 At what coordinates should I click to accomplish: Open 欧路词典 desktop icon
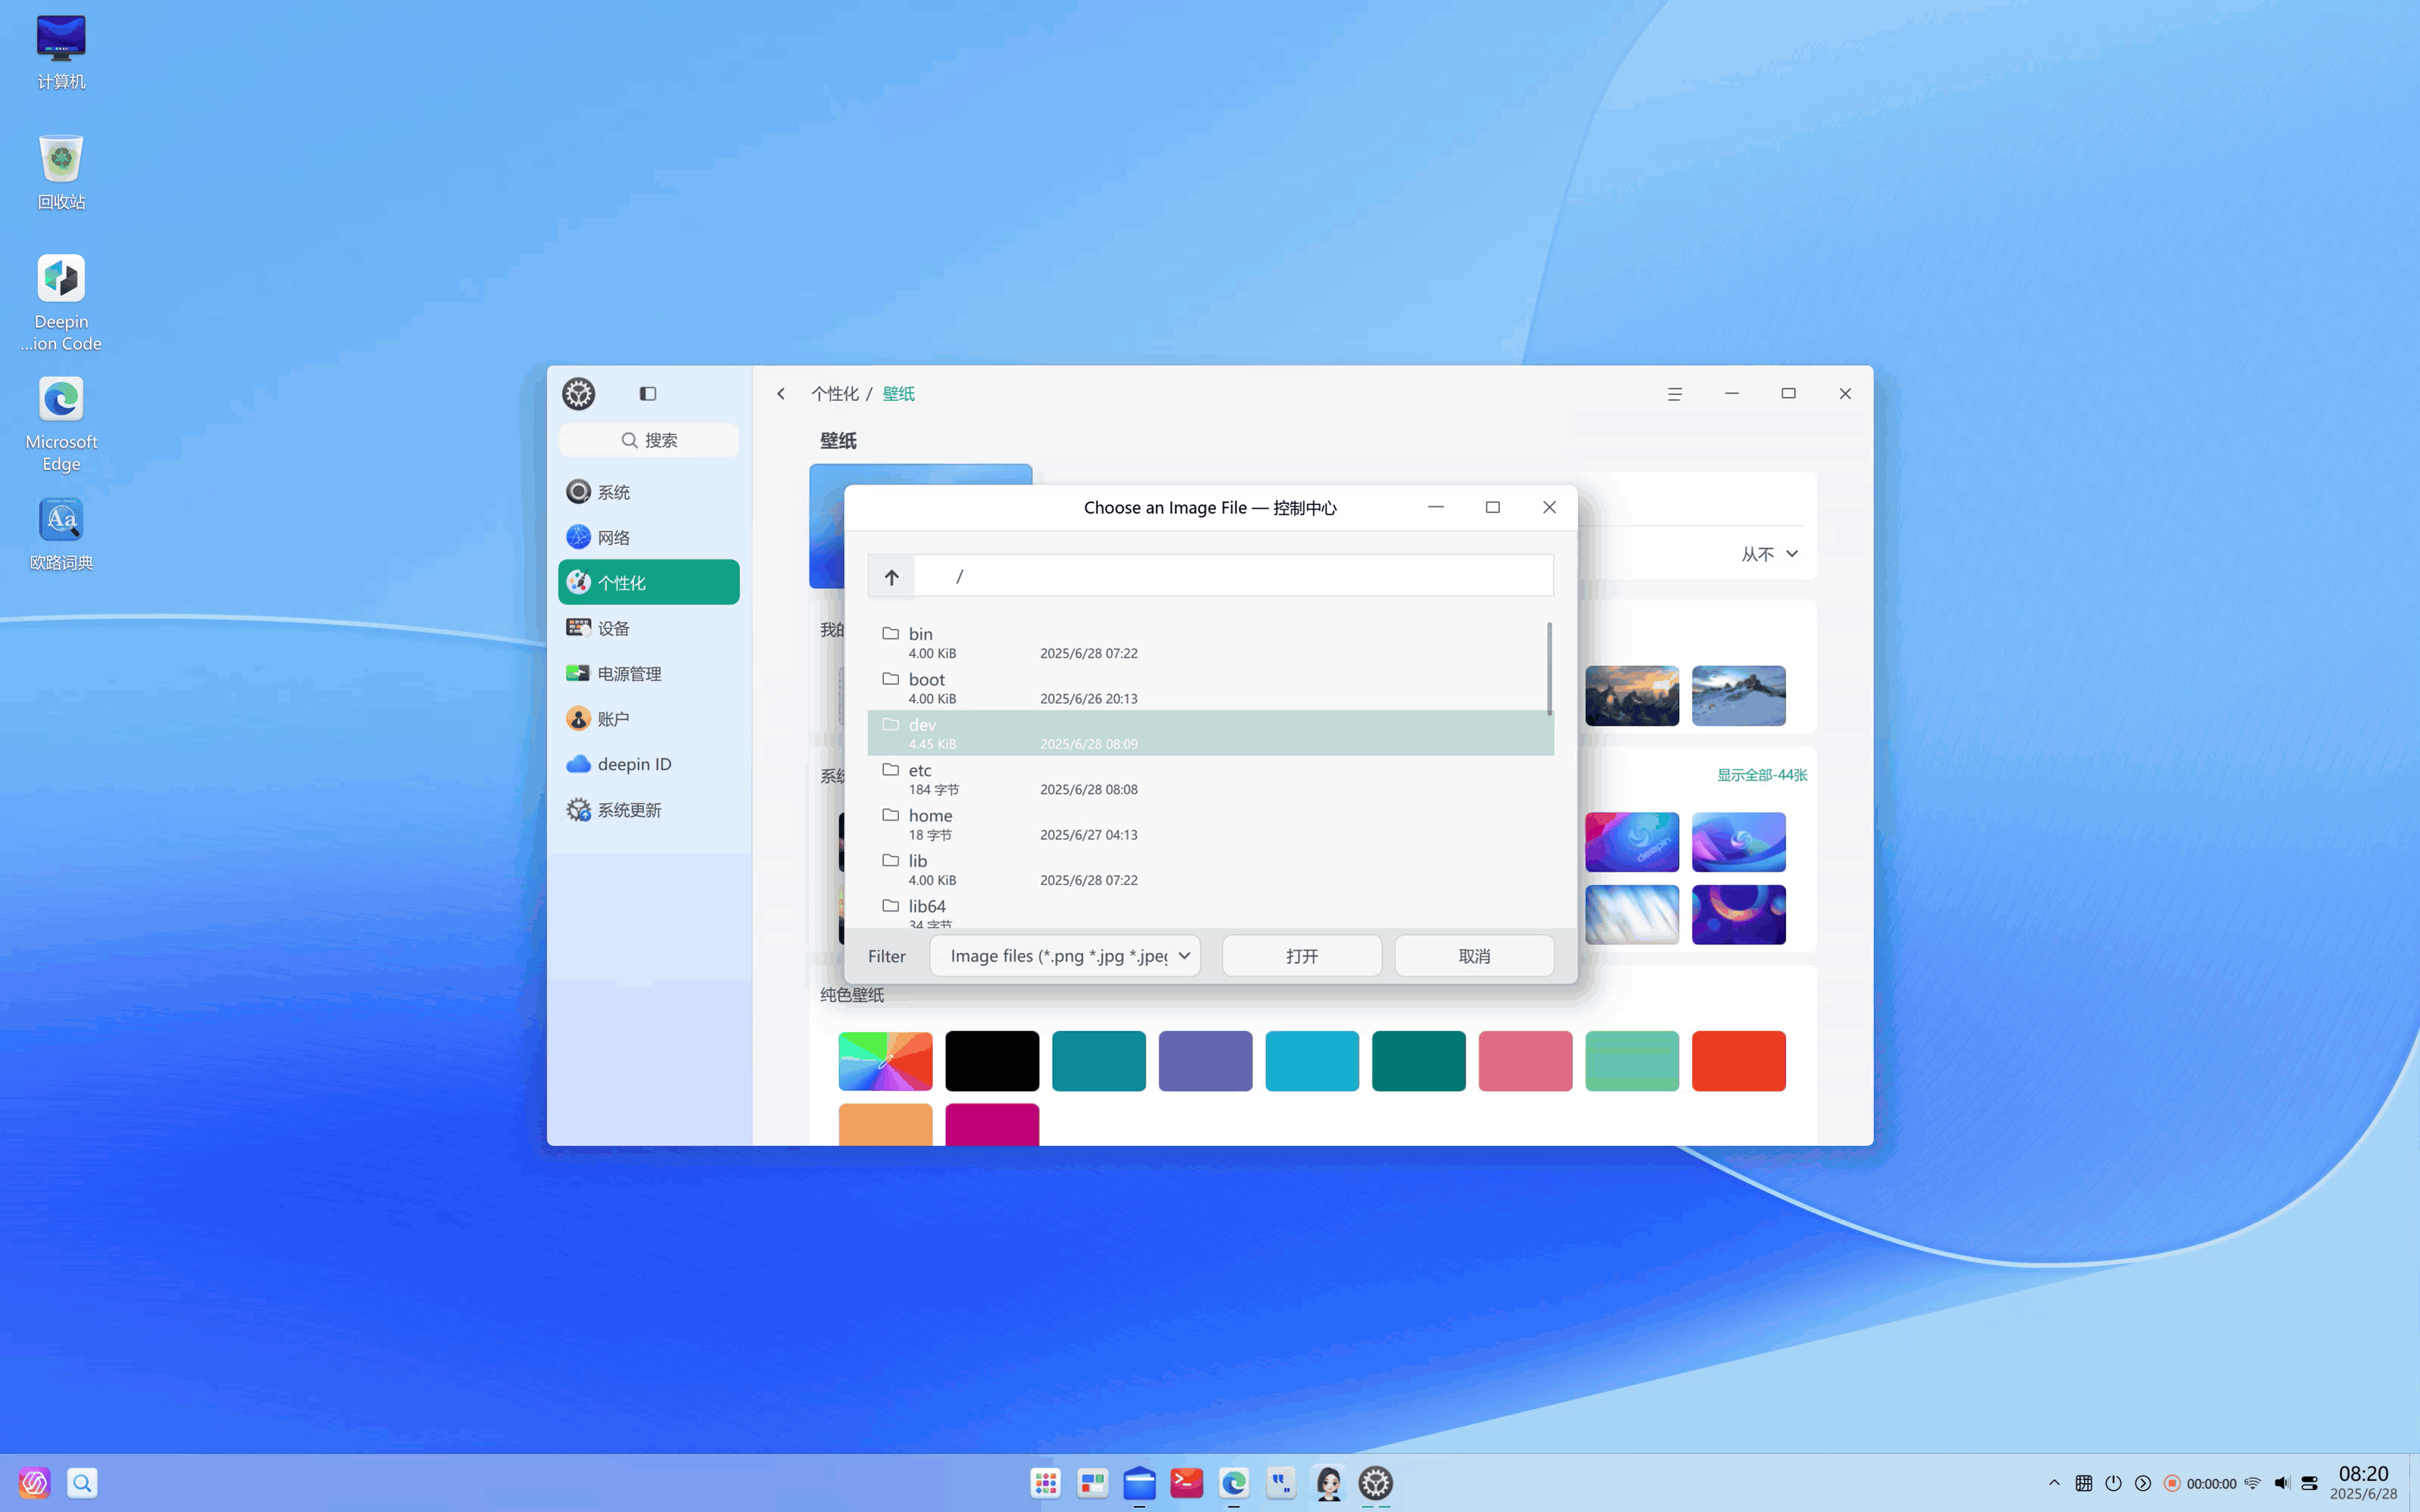[61, 533]
